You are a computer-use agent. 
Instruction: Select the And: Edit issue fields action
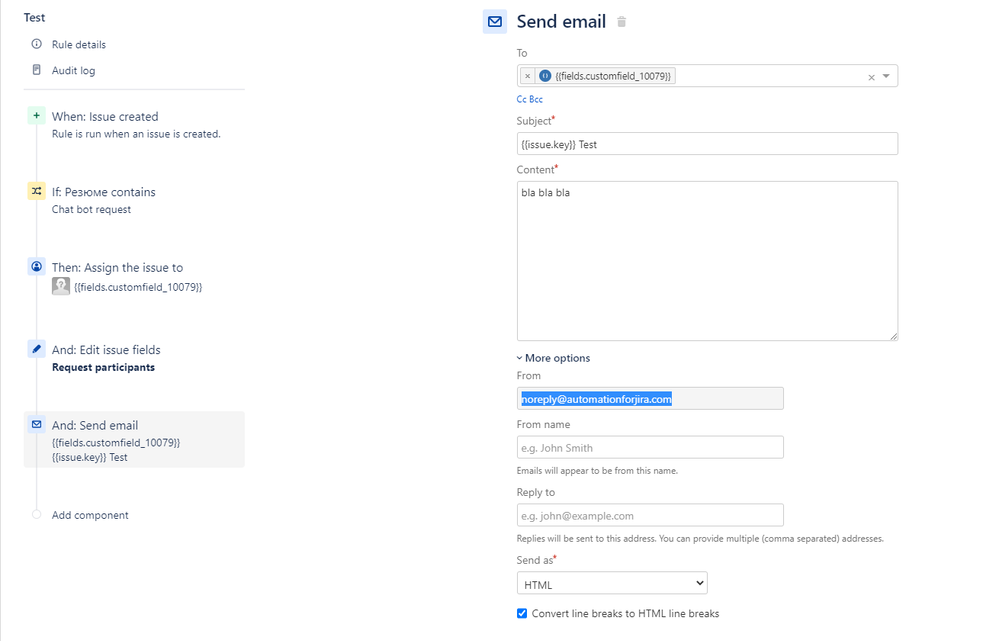(106, 350)
